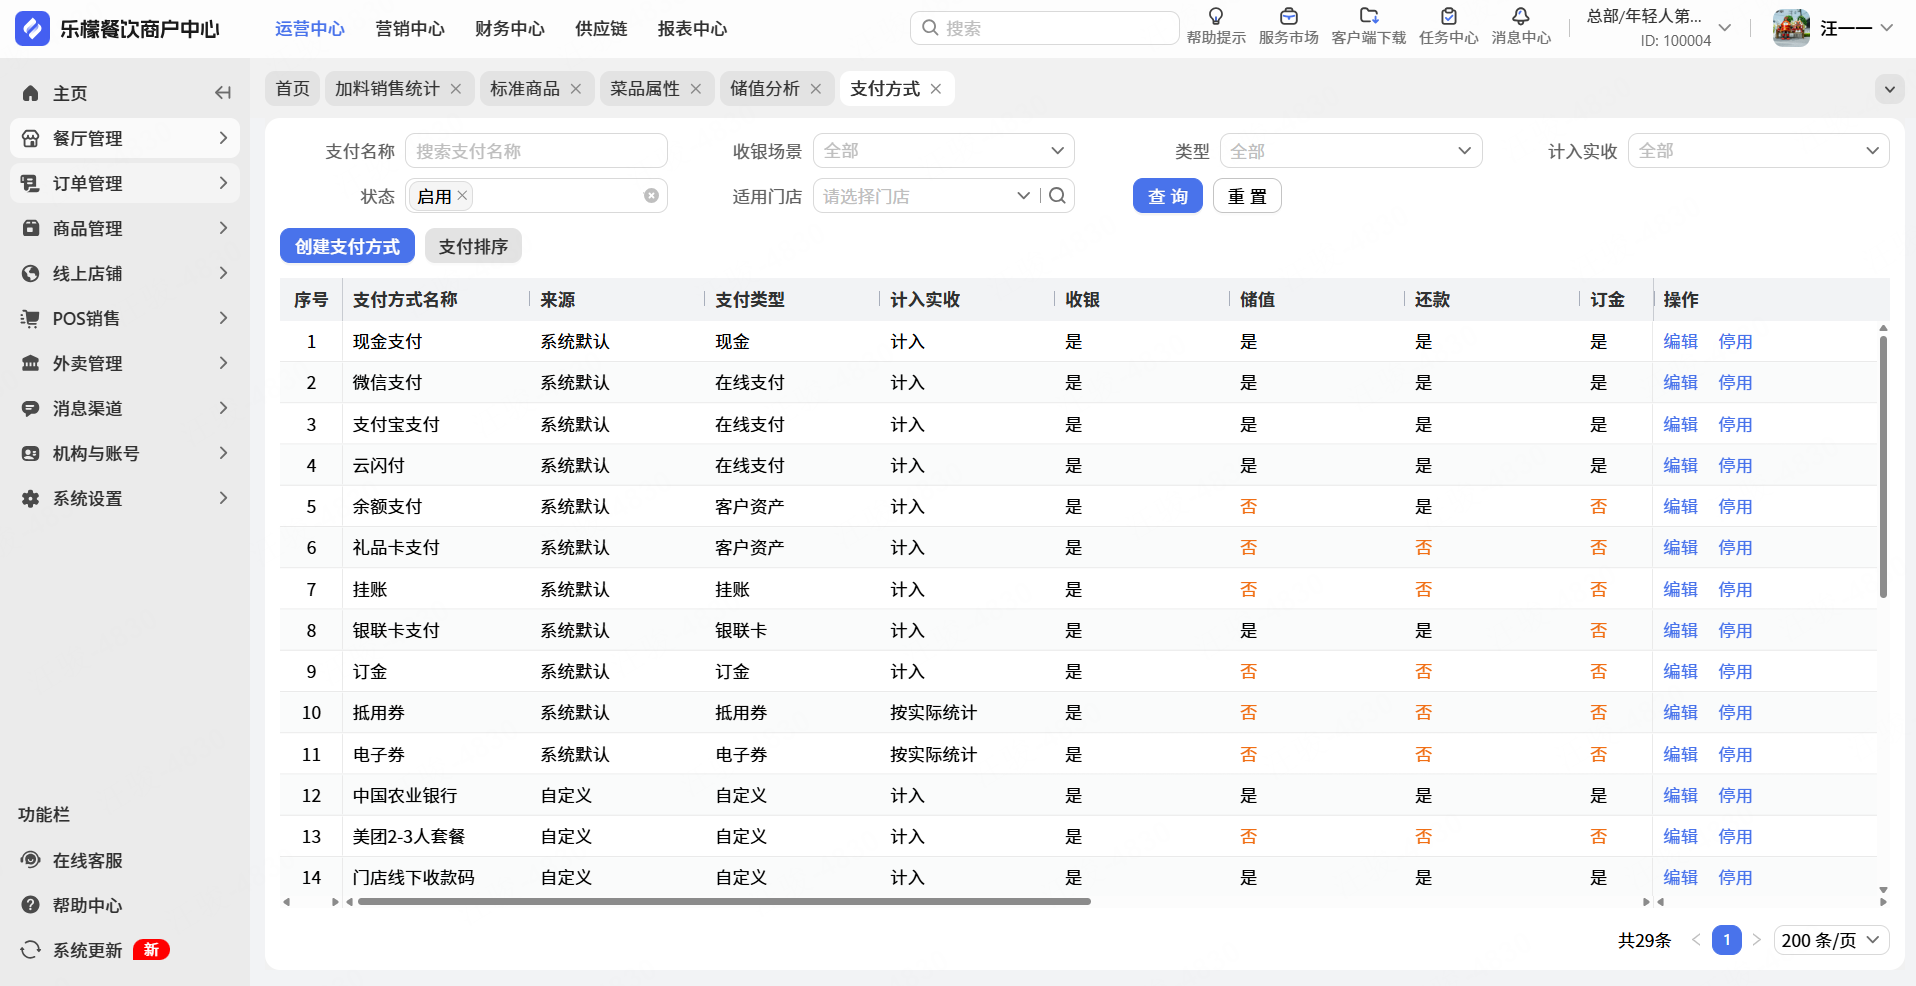Screen dimensions: 1916x986
Task: Open the service market icon
Action: click(1288, 17)
